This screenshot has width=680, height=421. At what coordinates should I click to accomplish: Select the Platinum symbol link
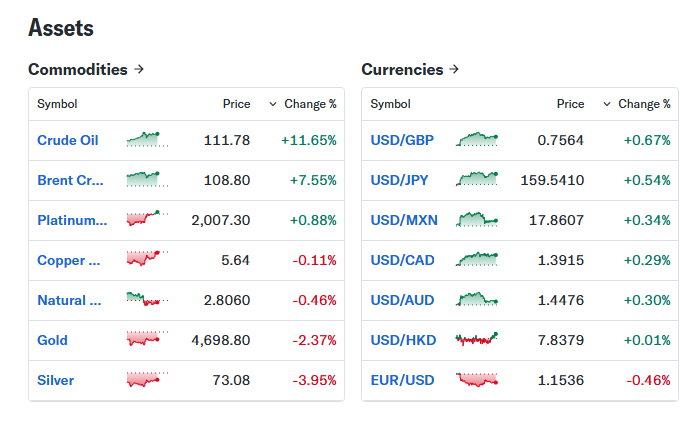click(x=72, y=220)
